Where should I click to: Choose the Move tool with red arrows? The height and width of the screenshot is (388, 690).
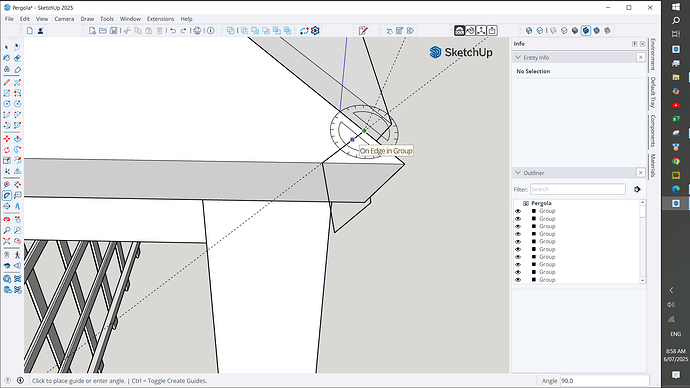coord(7,139)
